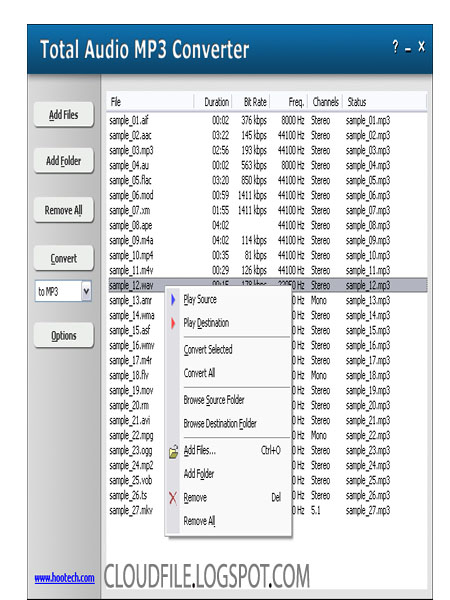The width and height of the screenshot is (450, 600).
Task: Select the sample_04.au file
Action: pos(129,165)
